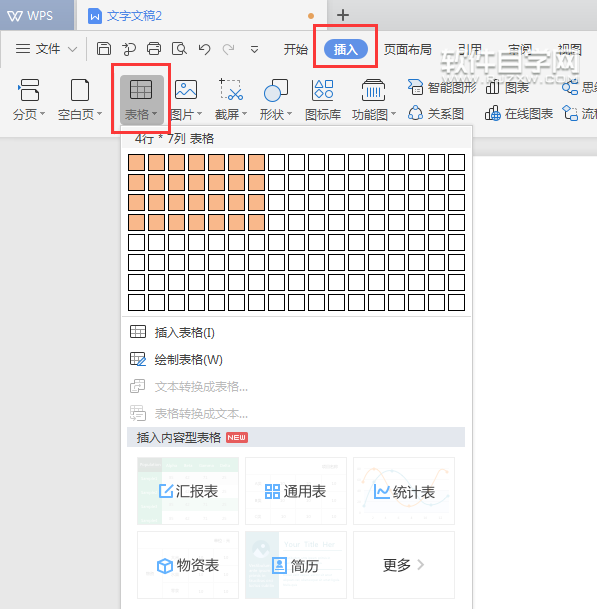Open print preview icon
597x609 pixels.
(179, 49)
